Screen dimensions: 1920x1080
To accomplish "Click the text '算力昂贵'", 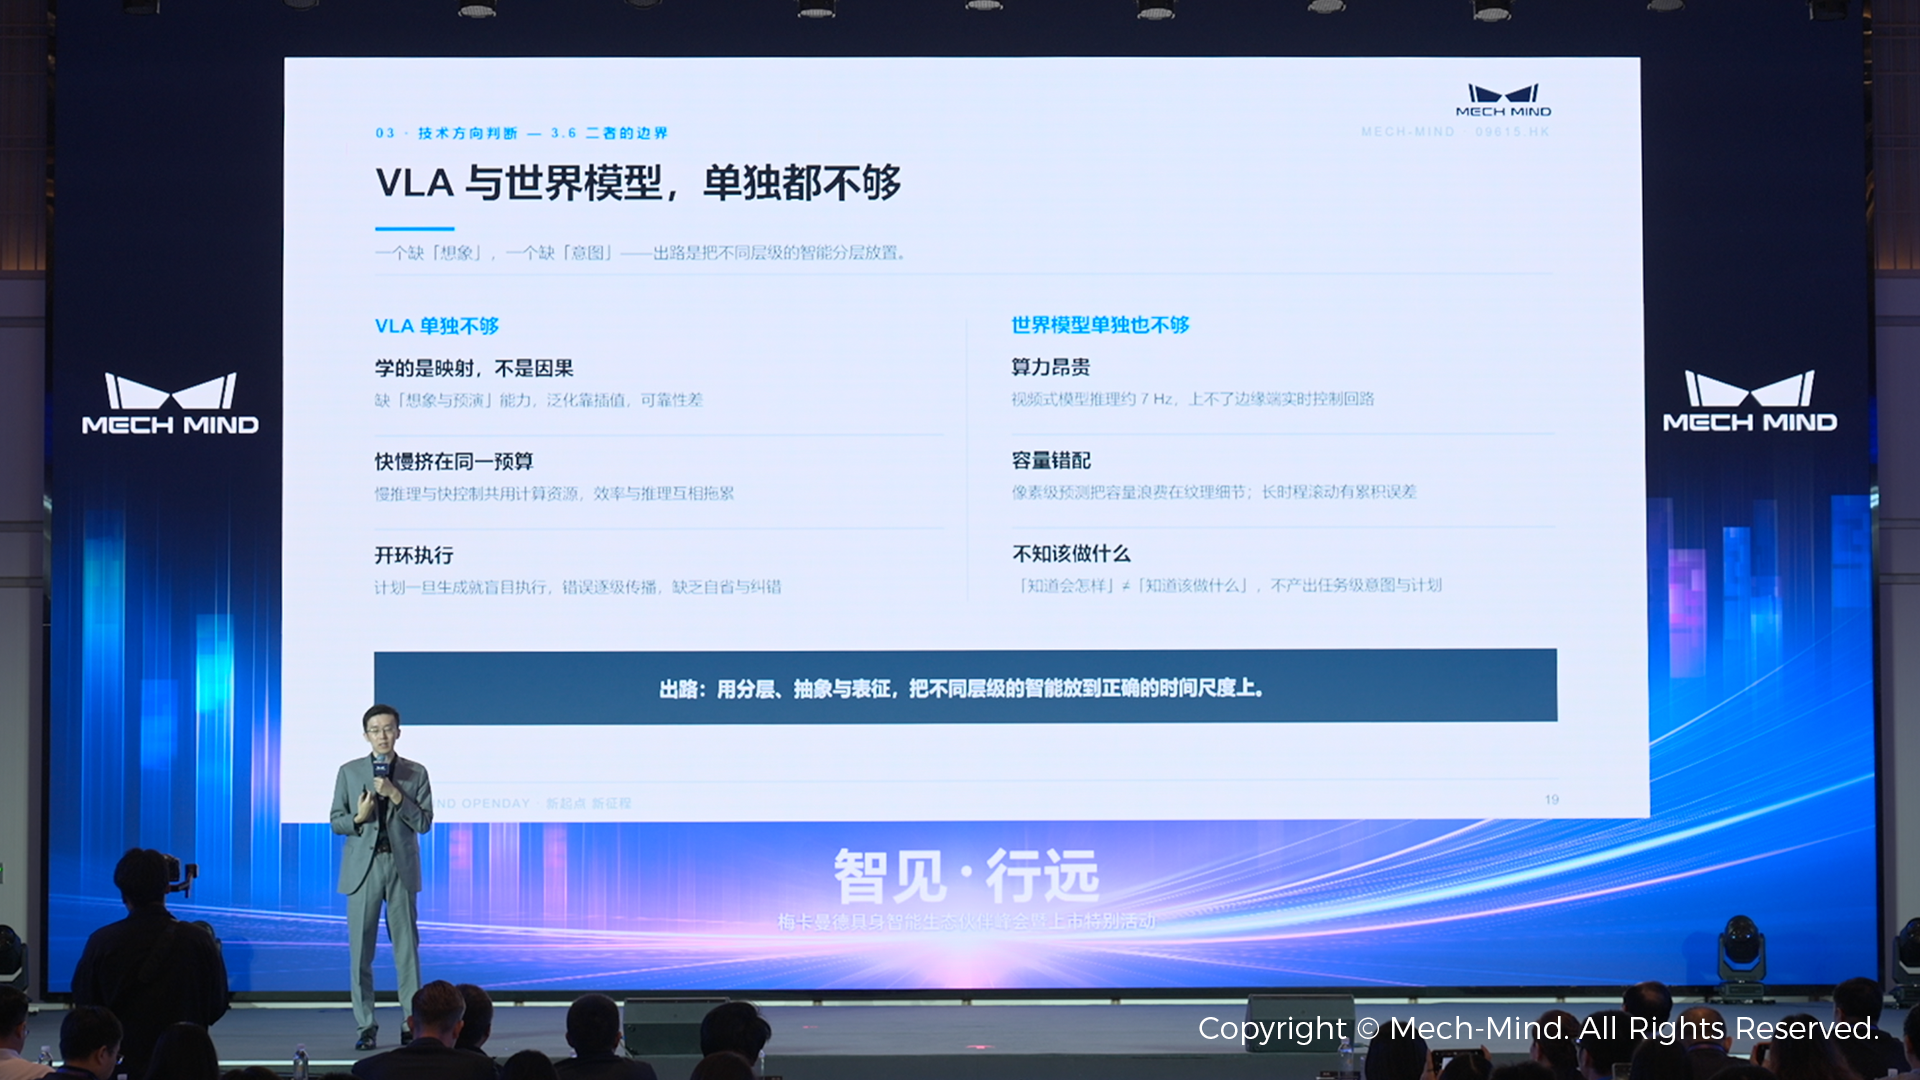I will pos(1050,368).
